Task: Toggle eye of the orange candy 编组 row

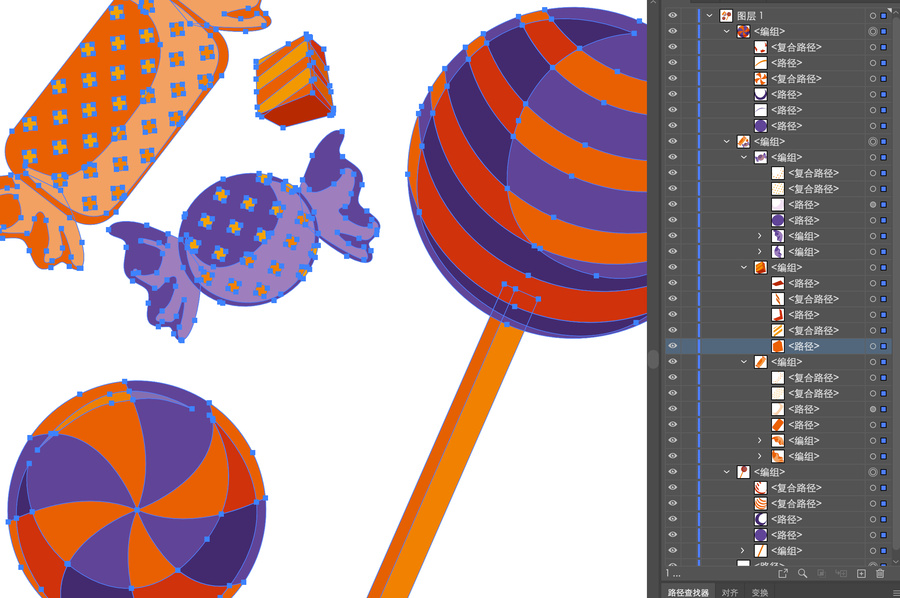Action: point(673,362)
